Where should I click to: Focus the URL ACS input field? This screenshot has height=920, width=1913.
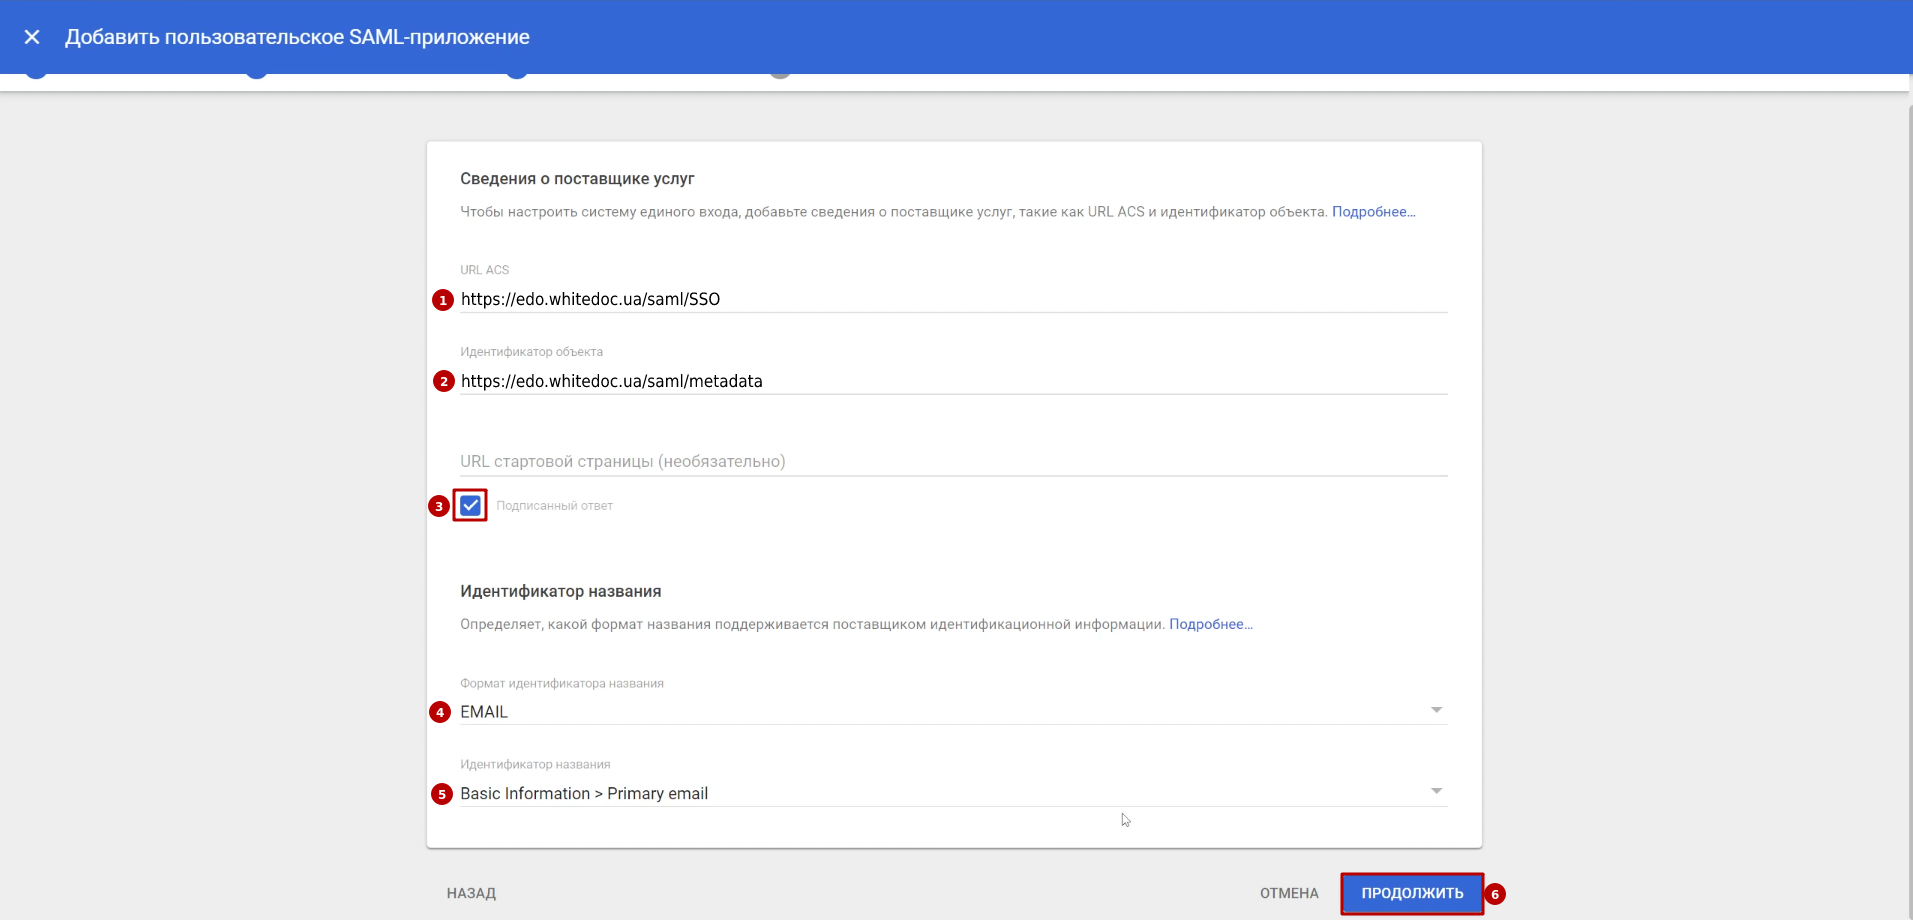click(952, 299)
